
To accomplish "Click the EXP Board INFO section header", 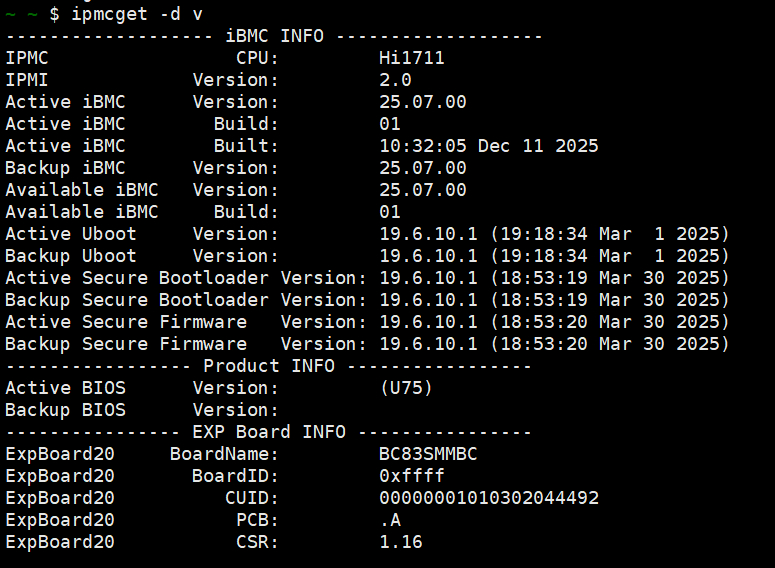I will pyautogui.click(x=269, y=432).
